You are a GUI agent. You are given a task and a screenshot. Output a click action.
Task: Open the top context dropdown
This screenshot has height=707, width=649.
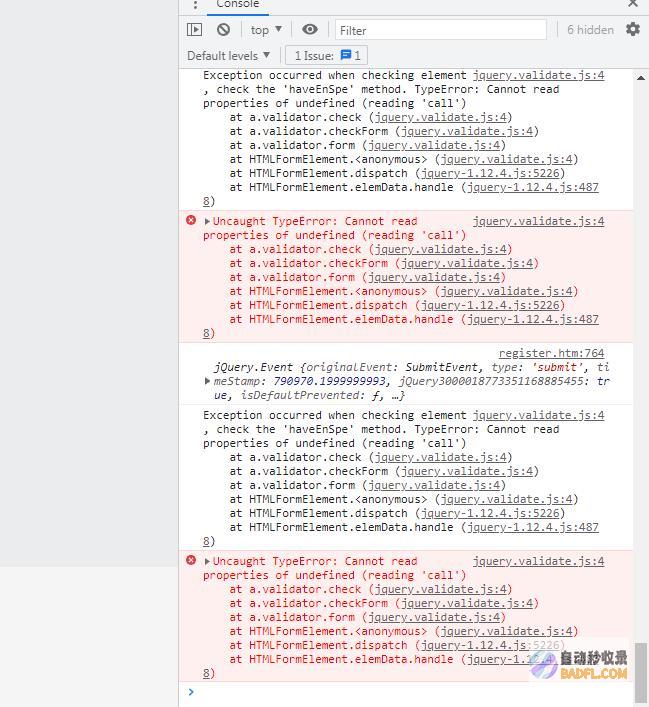tap(266, 30)
